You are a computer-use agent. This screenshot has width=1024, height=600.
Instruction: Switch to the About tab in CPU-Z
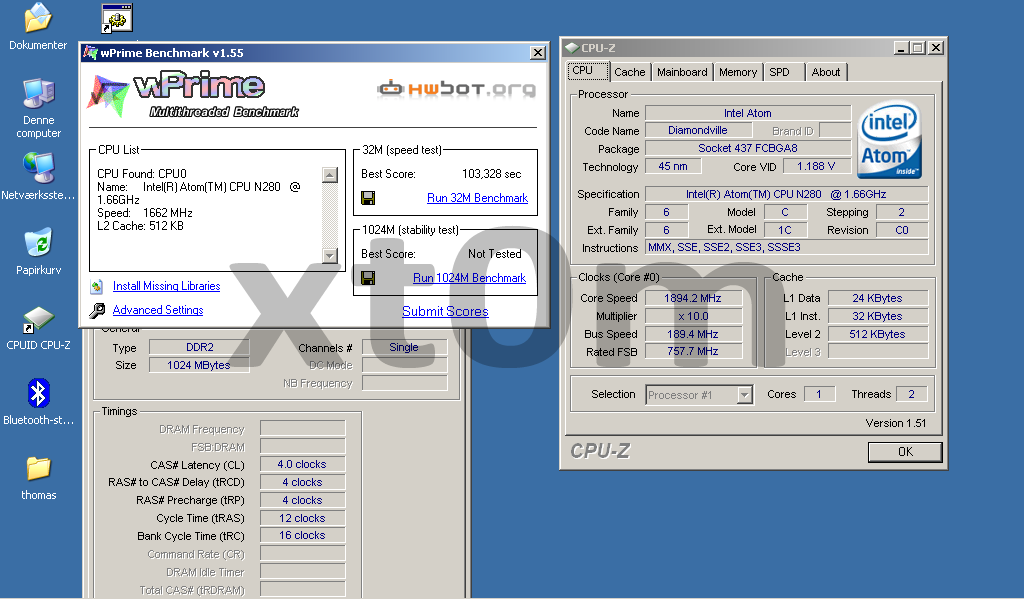click(826, 72)
